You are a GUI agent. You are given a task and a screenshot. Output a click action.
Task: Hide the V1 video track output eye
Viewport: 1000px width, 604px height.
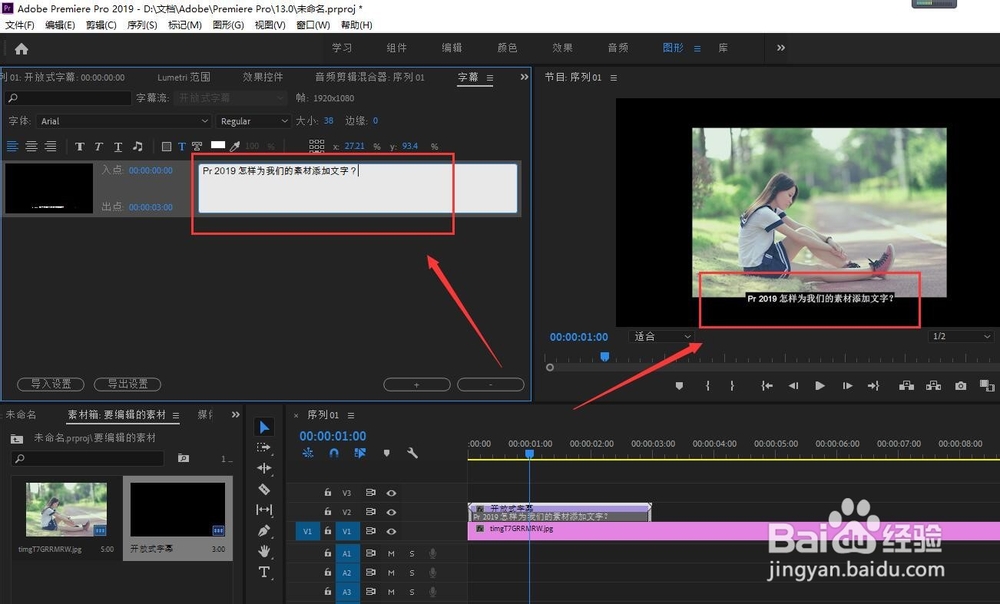click(391, 530)
